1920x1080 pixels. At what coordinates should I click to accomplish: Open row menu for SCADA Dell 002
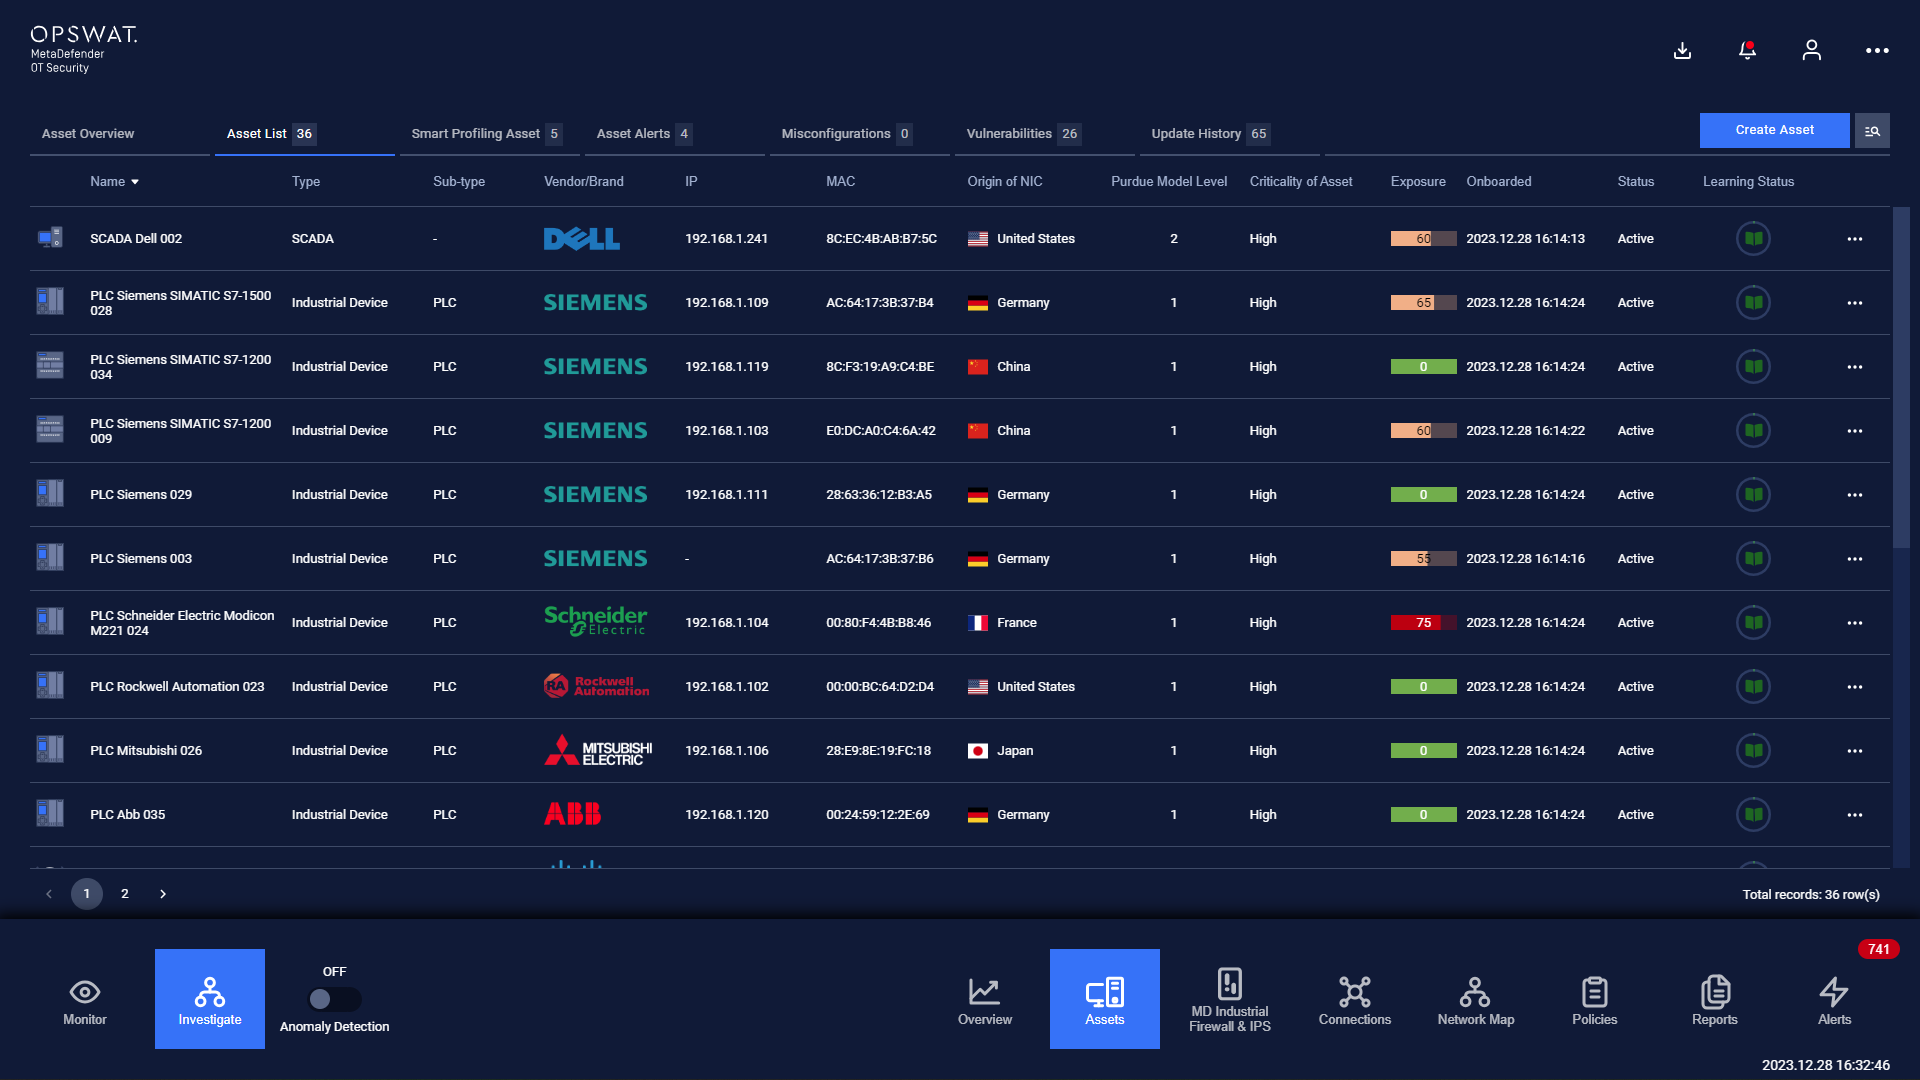point(1855,239)
